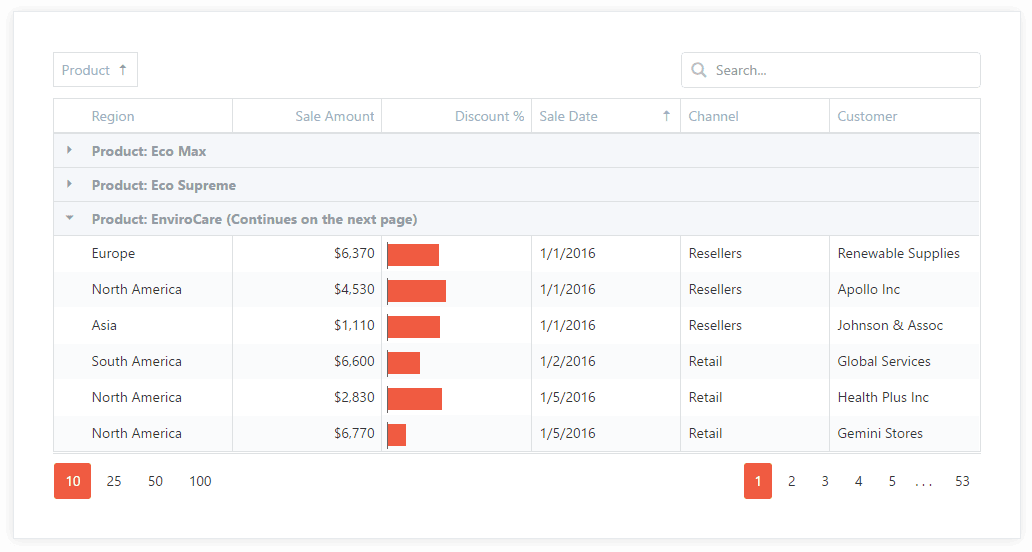1032x552 pixels.
Task: Set page size to 100 rows
Action: click(200, 481)
